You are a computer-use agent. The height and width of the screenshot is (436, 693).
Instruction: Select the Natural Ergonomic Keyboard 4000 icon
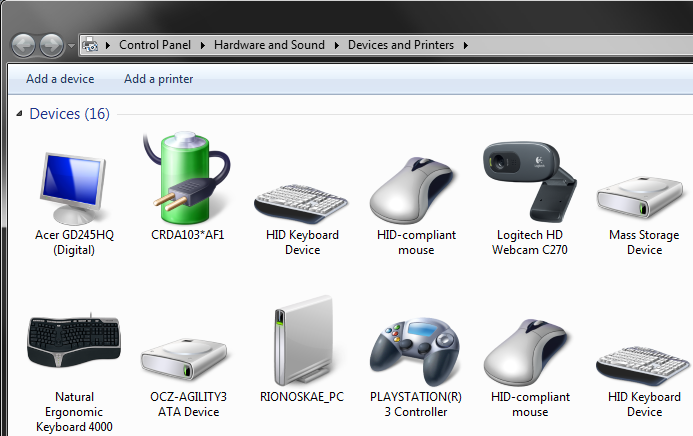pos(74,341)
